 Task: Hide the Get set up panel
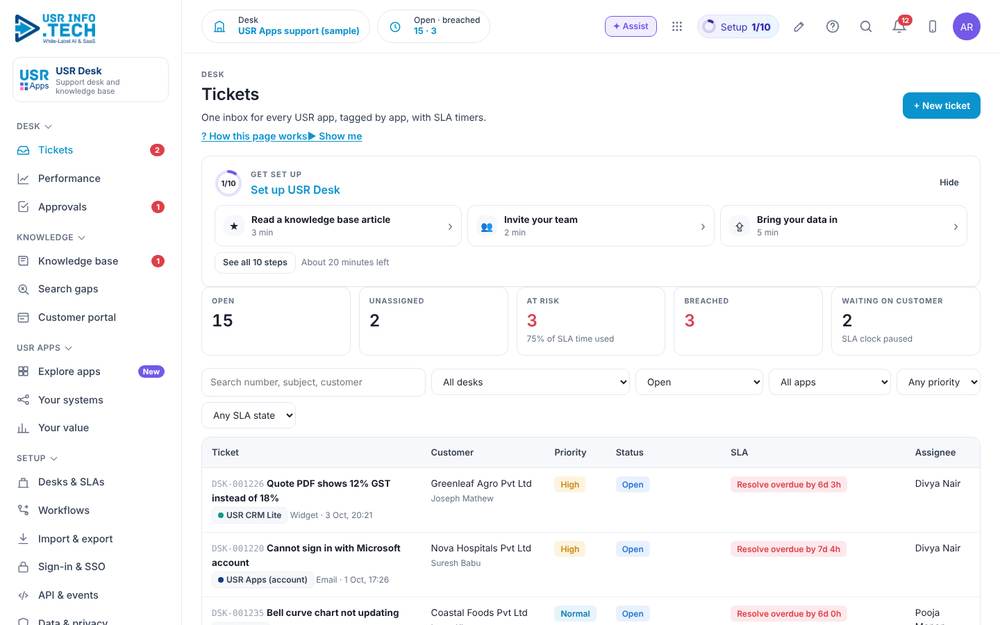click(x=949, y=182)
